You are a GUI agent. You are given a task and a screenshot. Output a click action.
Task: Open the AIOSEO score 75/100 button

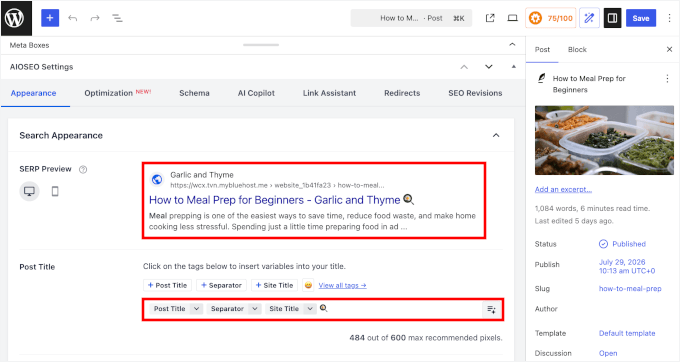click(551, 18)
